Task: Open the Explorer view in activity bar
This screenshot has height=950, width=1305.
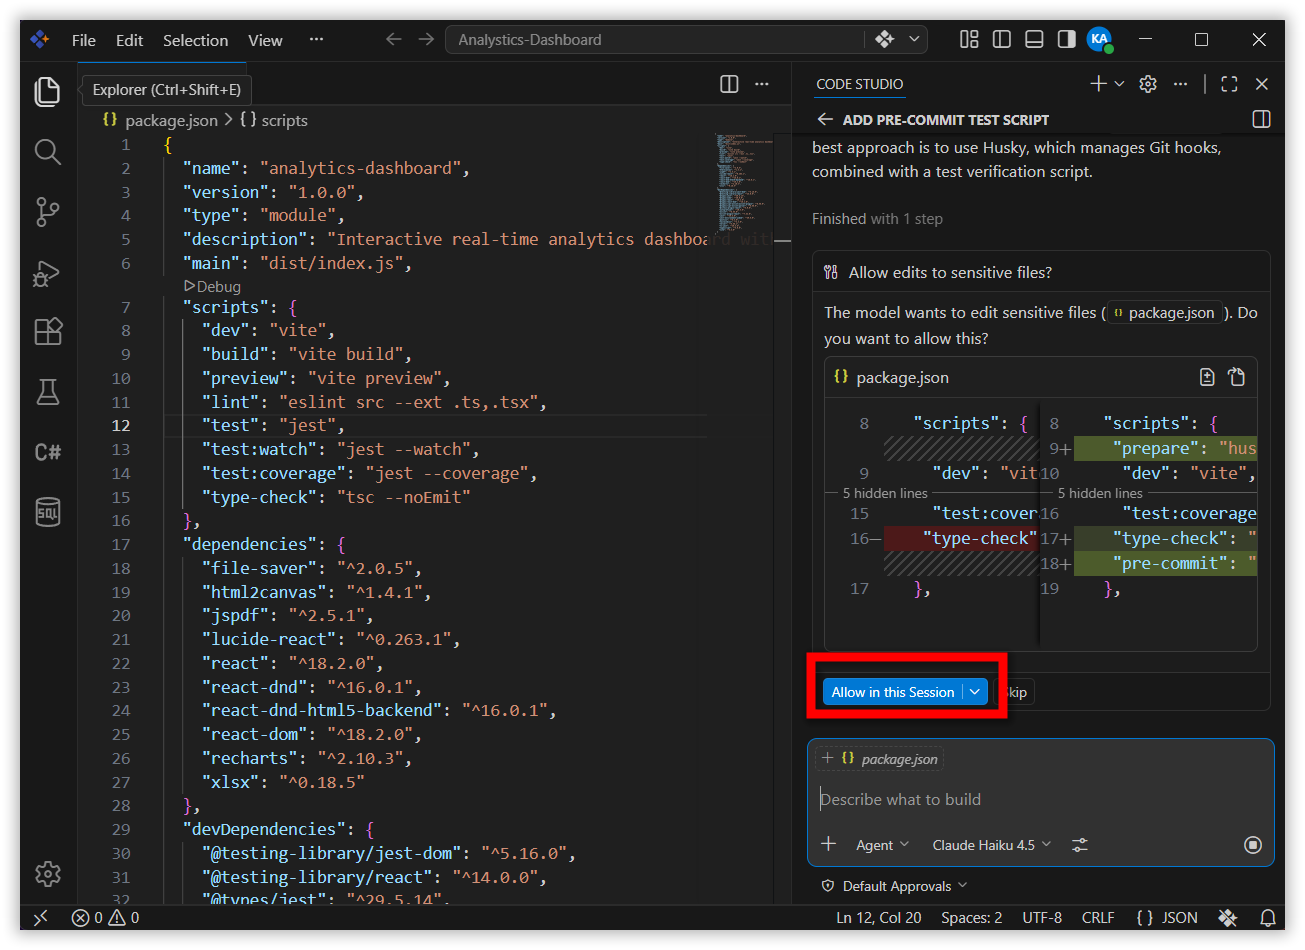Action: [x=47, y=91]
